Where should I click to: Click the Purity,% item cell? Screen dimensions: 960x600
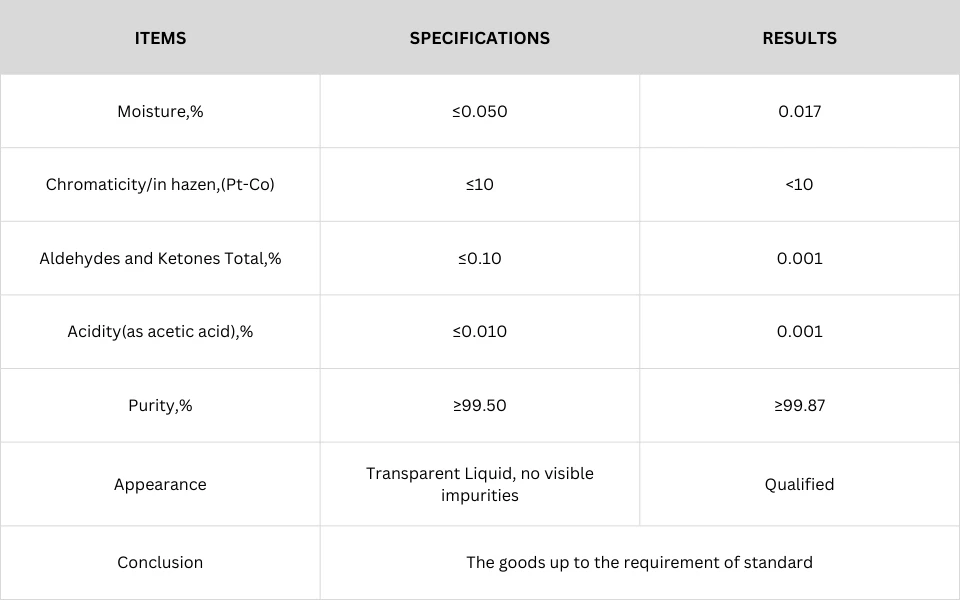point(160,405)
